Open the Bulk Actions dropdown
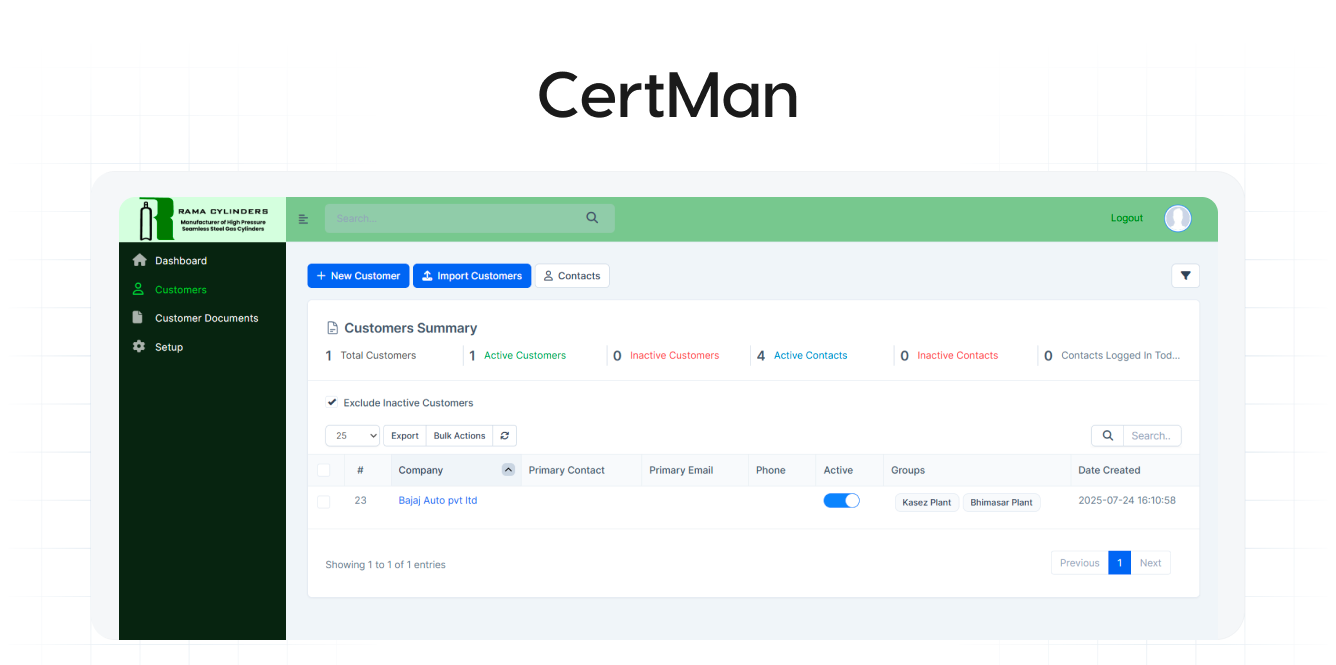Viewport: 1336px width, 665px height. click(x=459, y=436)
